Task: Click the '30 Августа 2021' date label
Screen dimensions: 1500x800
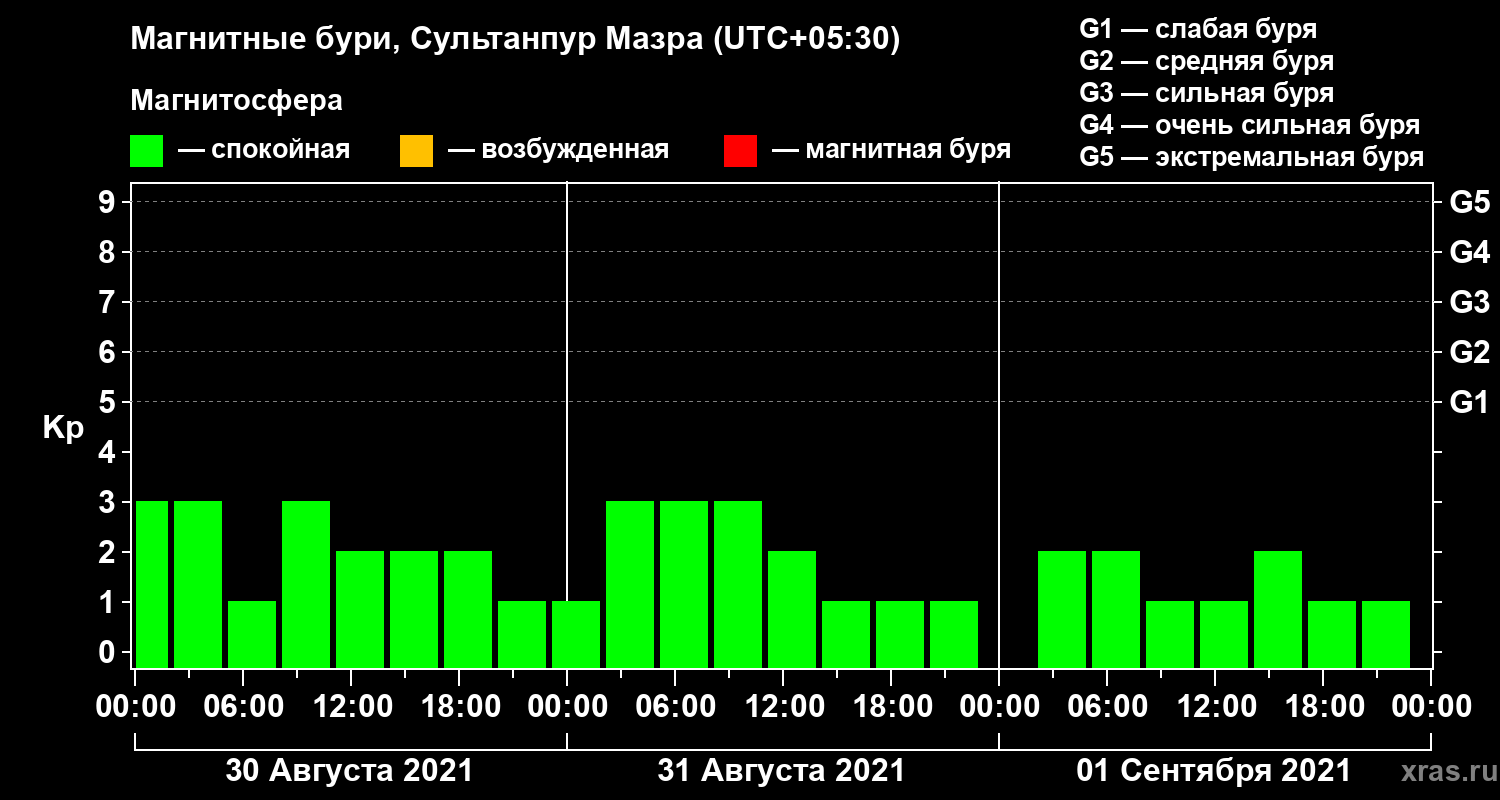Action: [349, 771]
